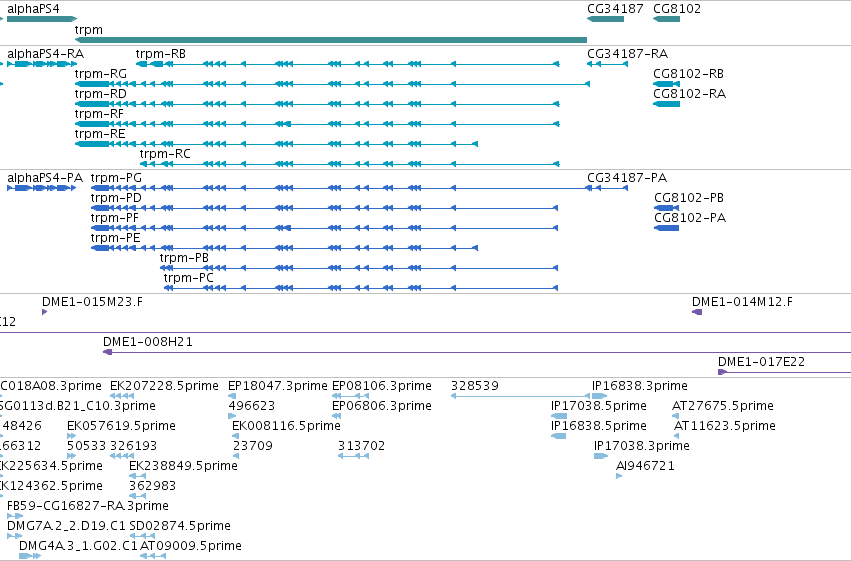Select the AT11623.5prime EST label
Image resolution: width=851 pixels, height=561 pixels.
725,426
